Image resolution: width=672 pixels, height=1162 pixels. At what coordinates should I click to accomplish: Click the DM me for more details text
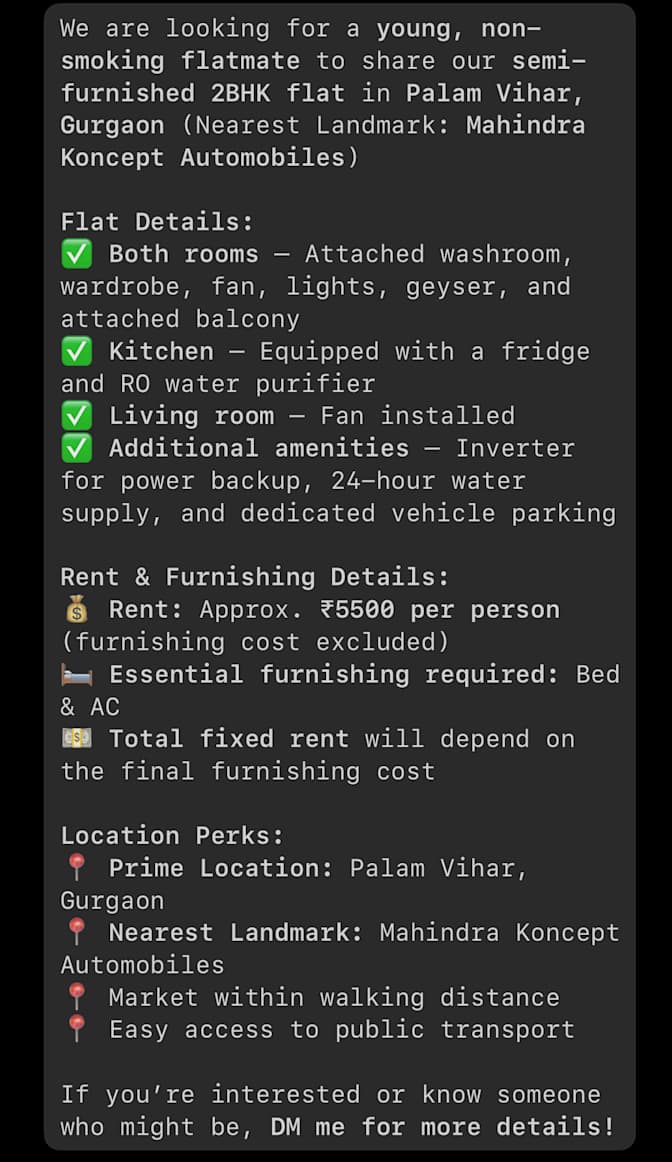click(442, 1126)
